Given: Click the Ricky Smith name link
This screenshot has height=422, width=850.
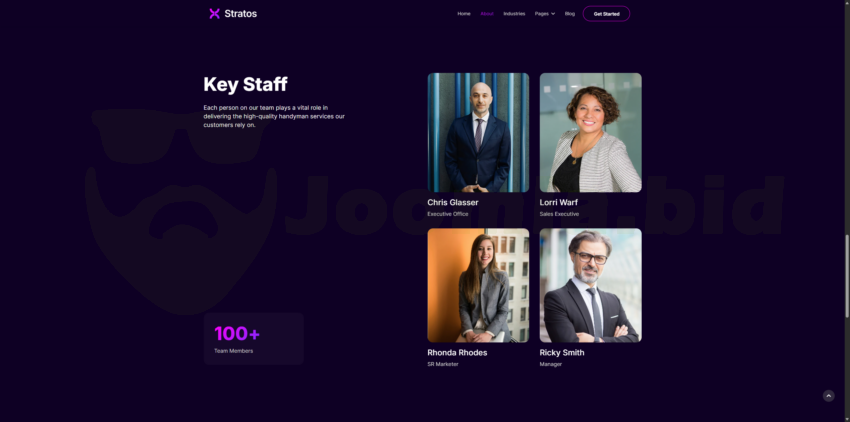Looking at the screenshot, I should coord(562,353).
